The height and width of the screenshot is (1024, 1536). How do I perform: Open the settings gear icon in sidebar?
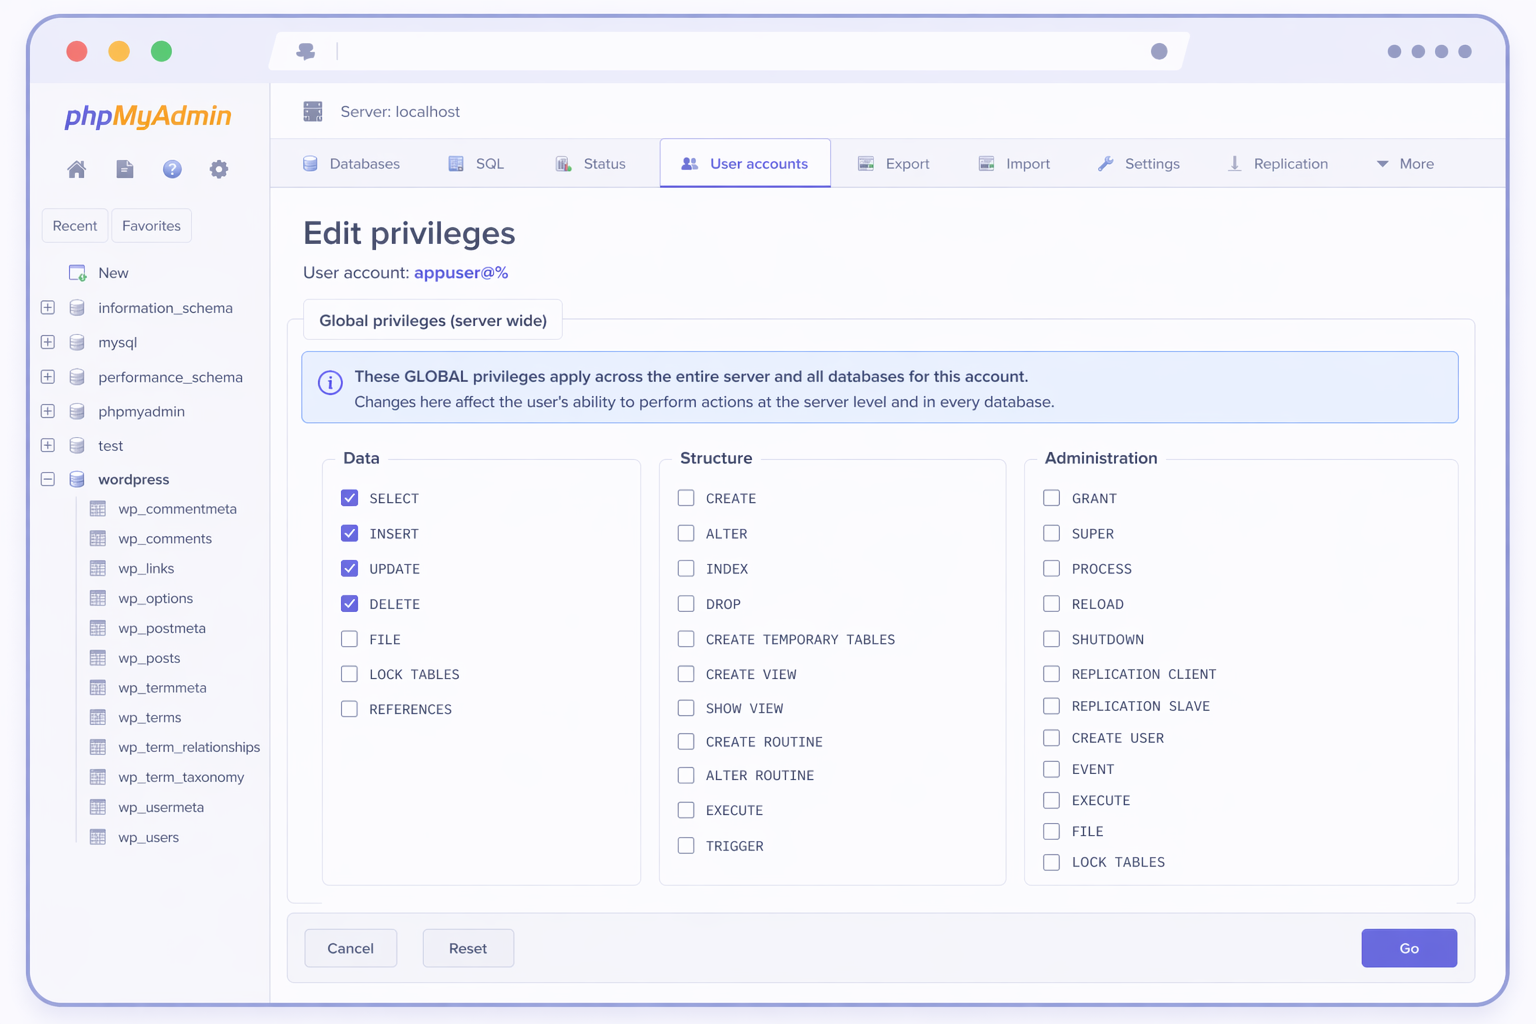click(x=219, y=169)
